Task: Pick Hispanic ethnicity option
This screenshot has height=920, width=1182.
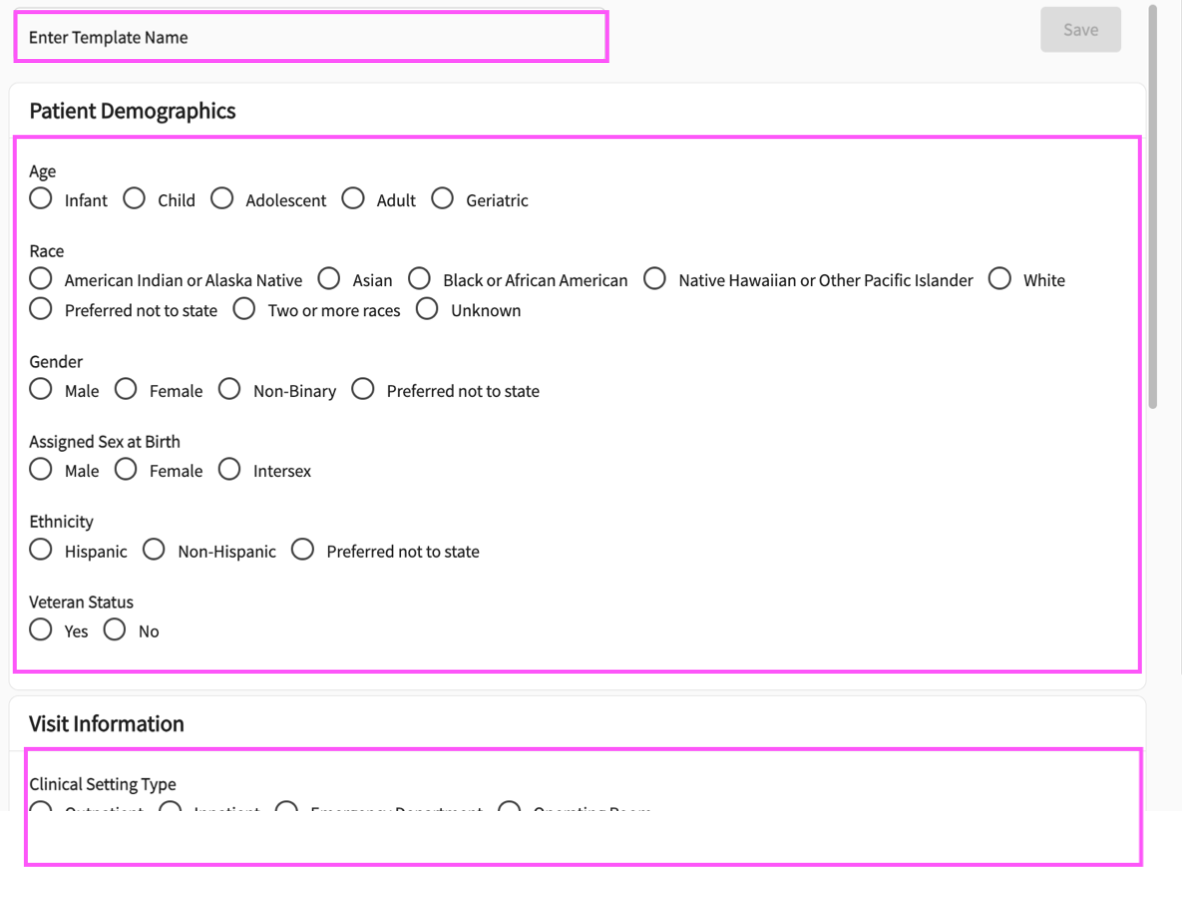Action: pyautogui.click(x=41, y=550)
